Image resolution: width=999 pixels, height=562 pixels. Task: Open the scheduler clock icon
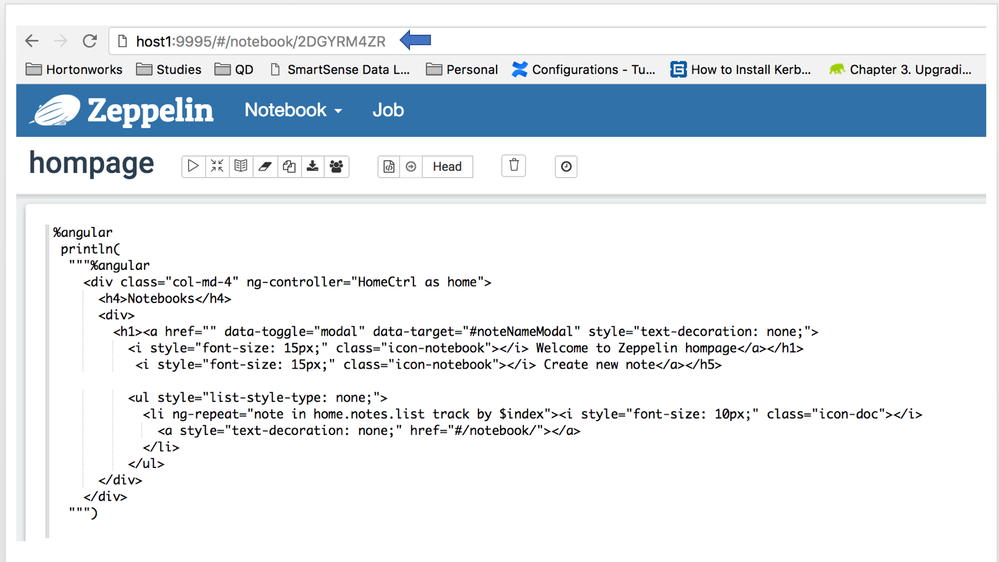566,166
